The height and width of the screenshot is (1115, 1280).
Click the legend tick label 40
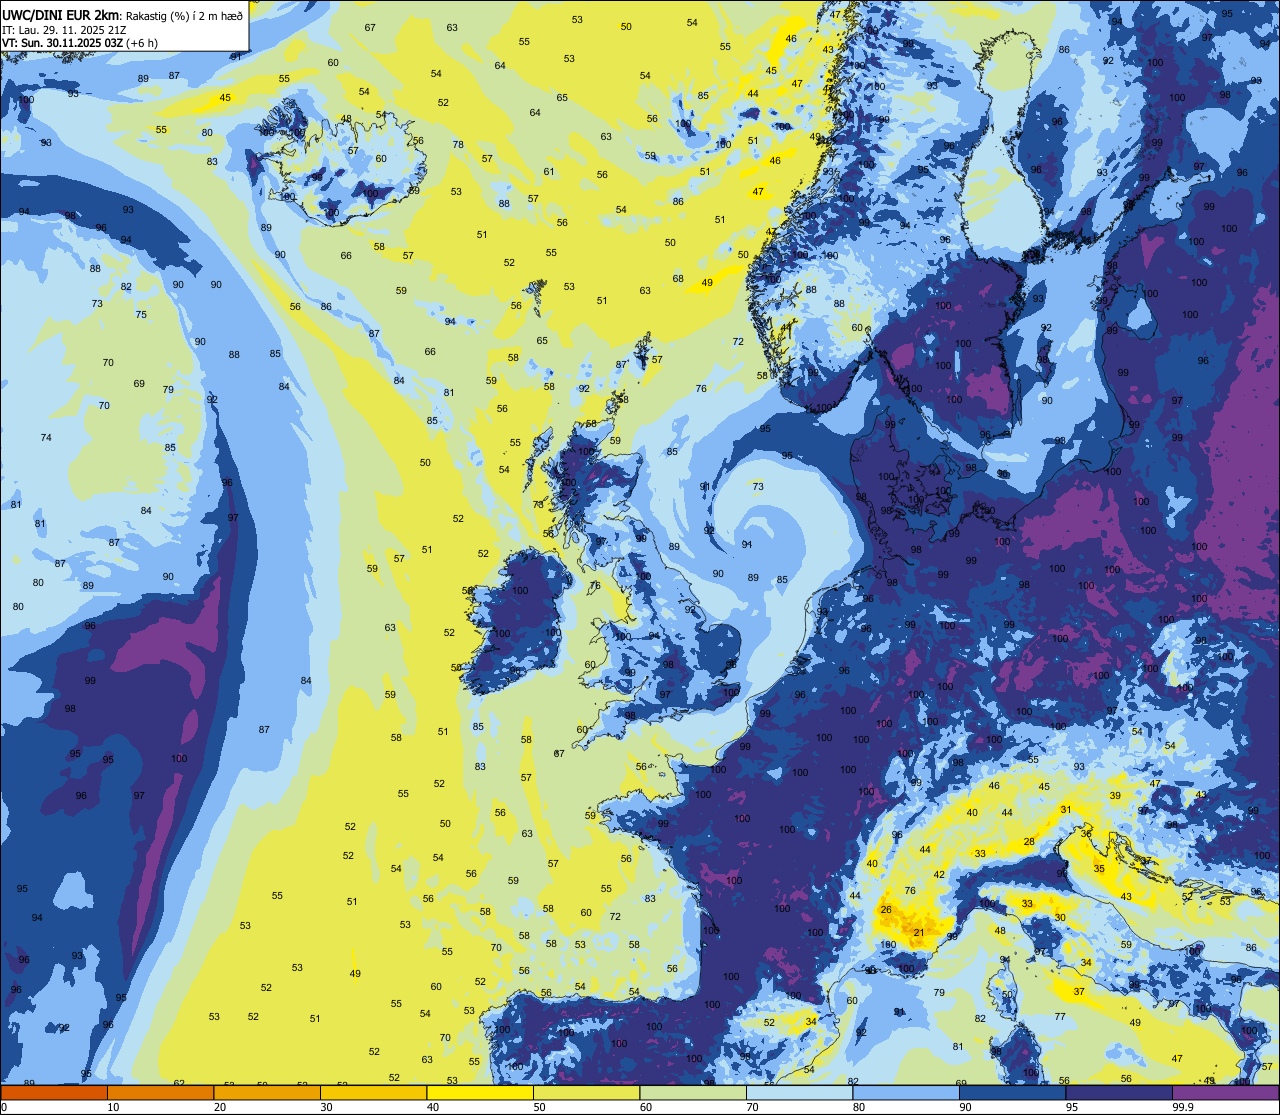433,1107
